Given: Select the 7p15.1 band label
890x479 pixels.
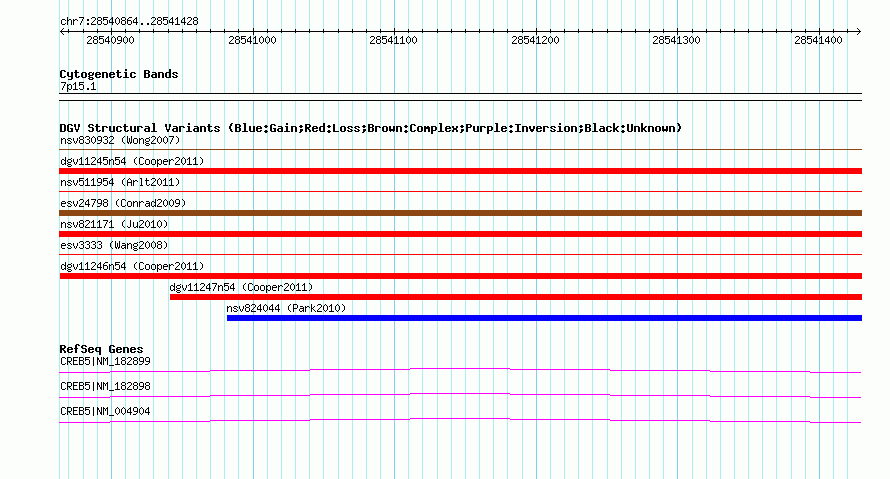Looking at the screenshot, I should pos(78,87).
